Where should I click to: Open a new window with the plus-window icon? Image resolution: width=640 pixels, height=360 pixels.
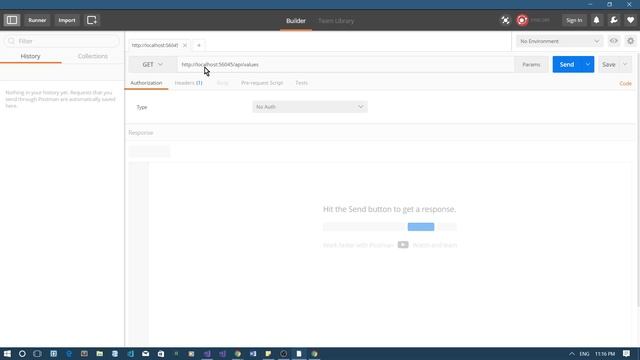pyautogui.click(x=92, y=20)
